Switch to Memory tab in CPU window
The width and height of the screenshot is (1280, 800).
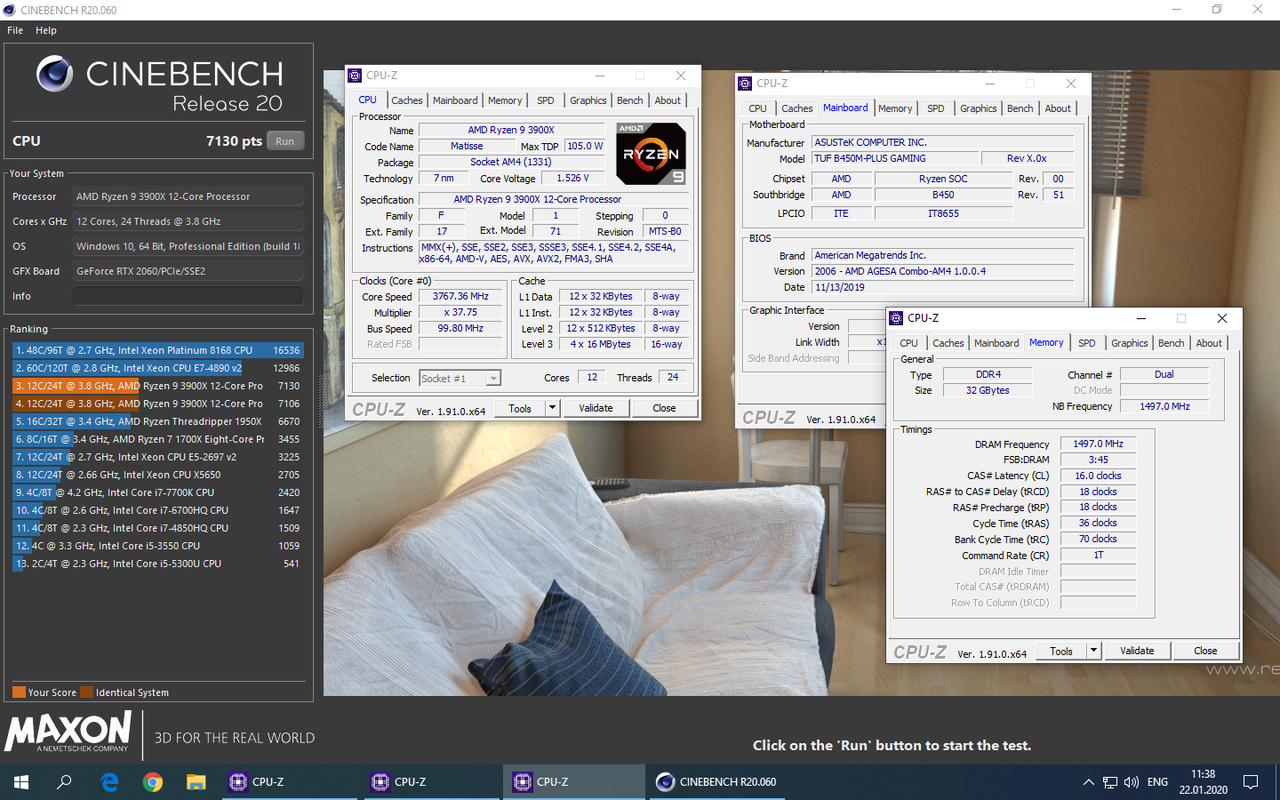coord(505,100)
